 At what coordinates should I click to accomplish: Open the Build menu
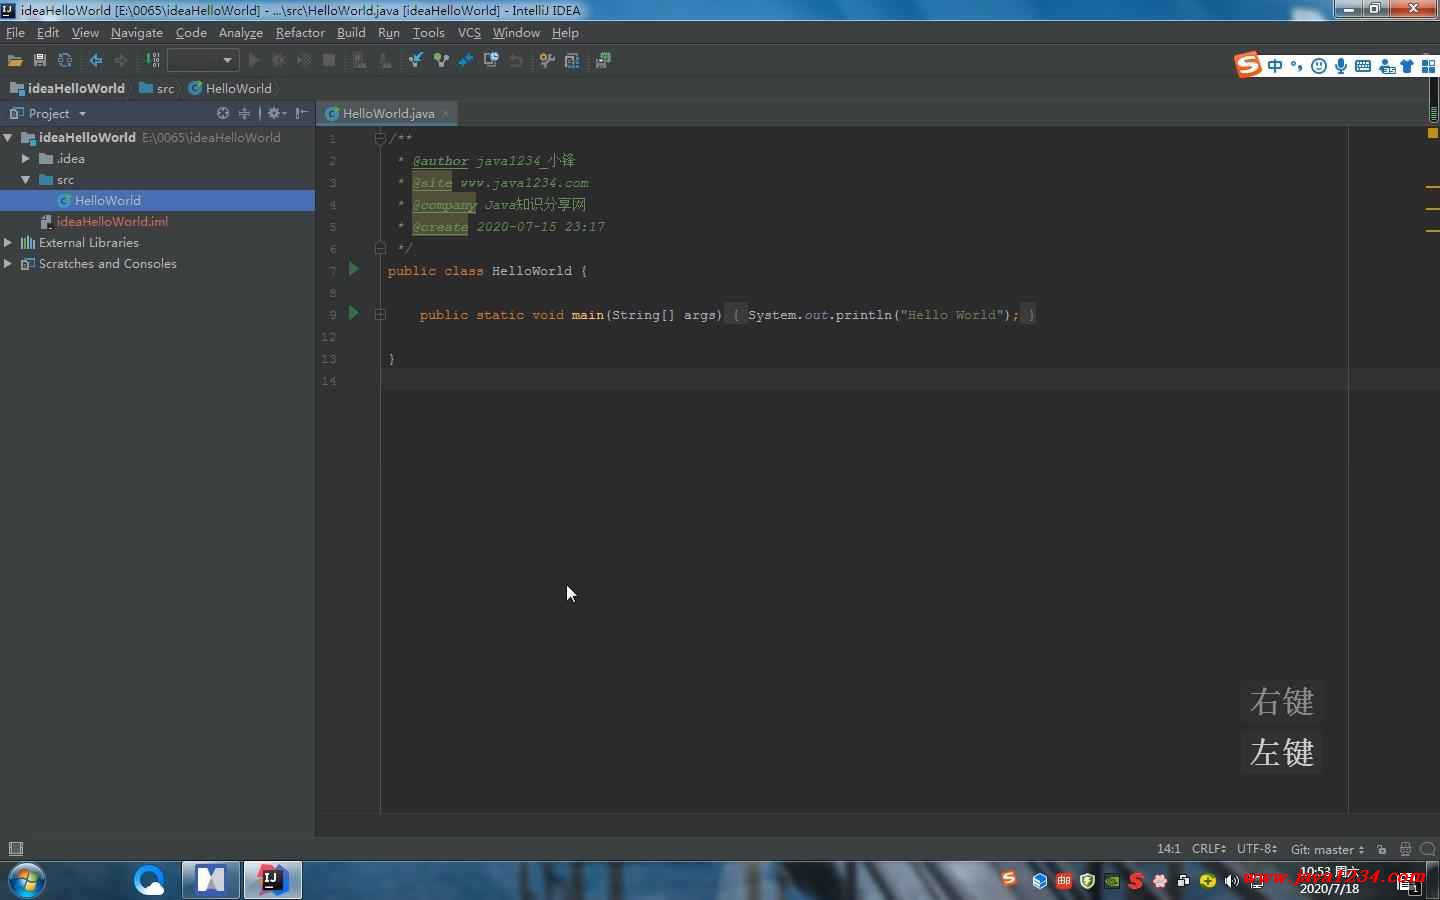point(351,33)
